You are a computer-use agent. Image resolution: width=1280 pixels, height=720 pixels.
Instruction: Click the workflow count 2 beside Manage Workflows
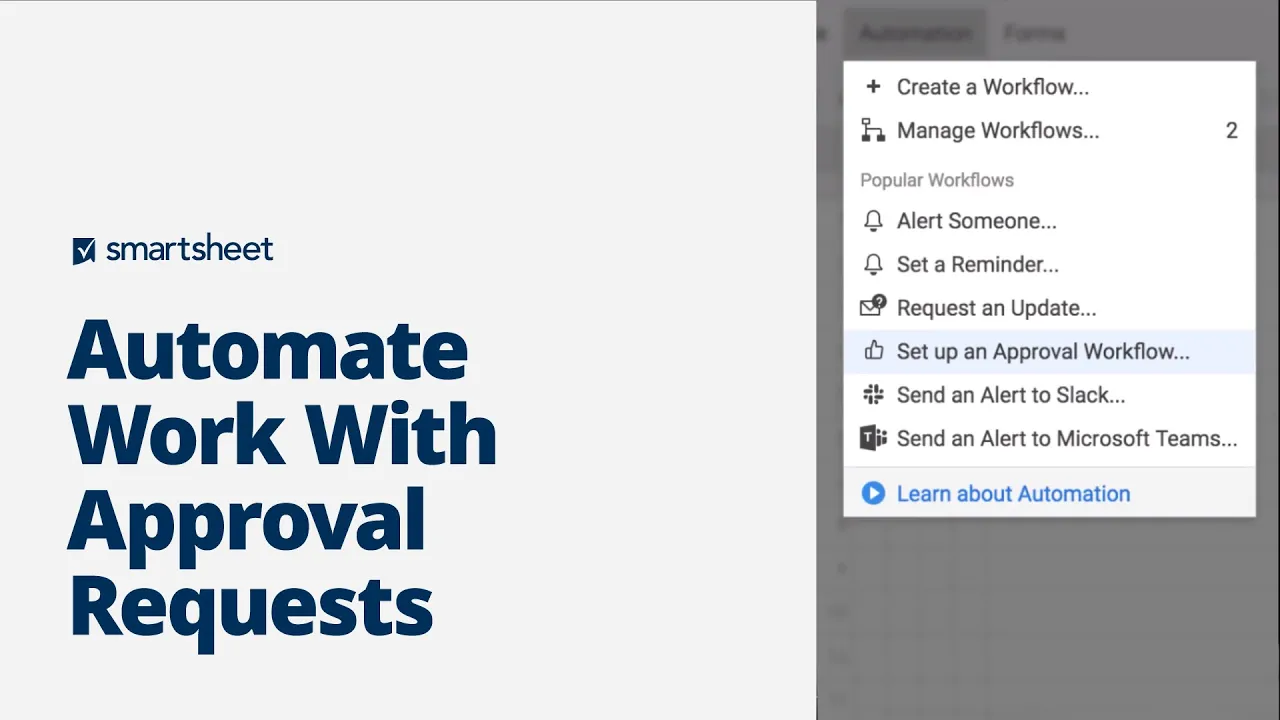pos(1232,131)
